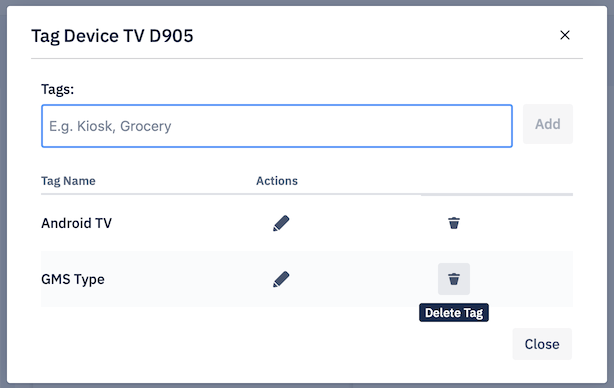Click the Close button at the bottom
Image resolution: width=614 pixels, height=388 pixels.
(542, 344)
